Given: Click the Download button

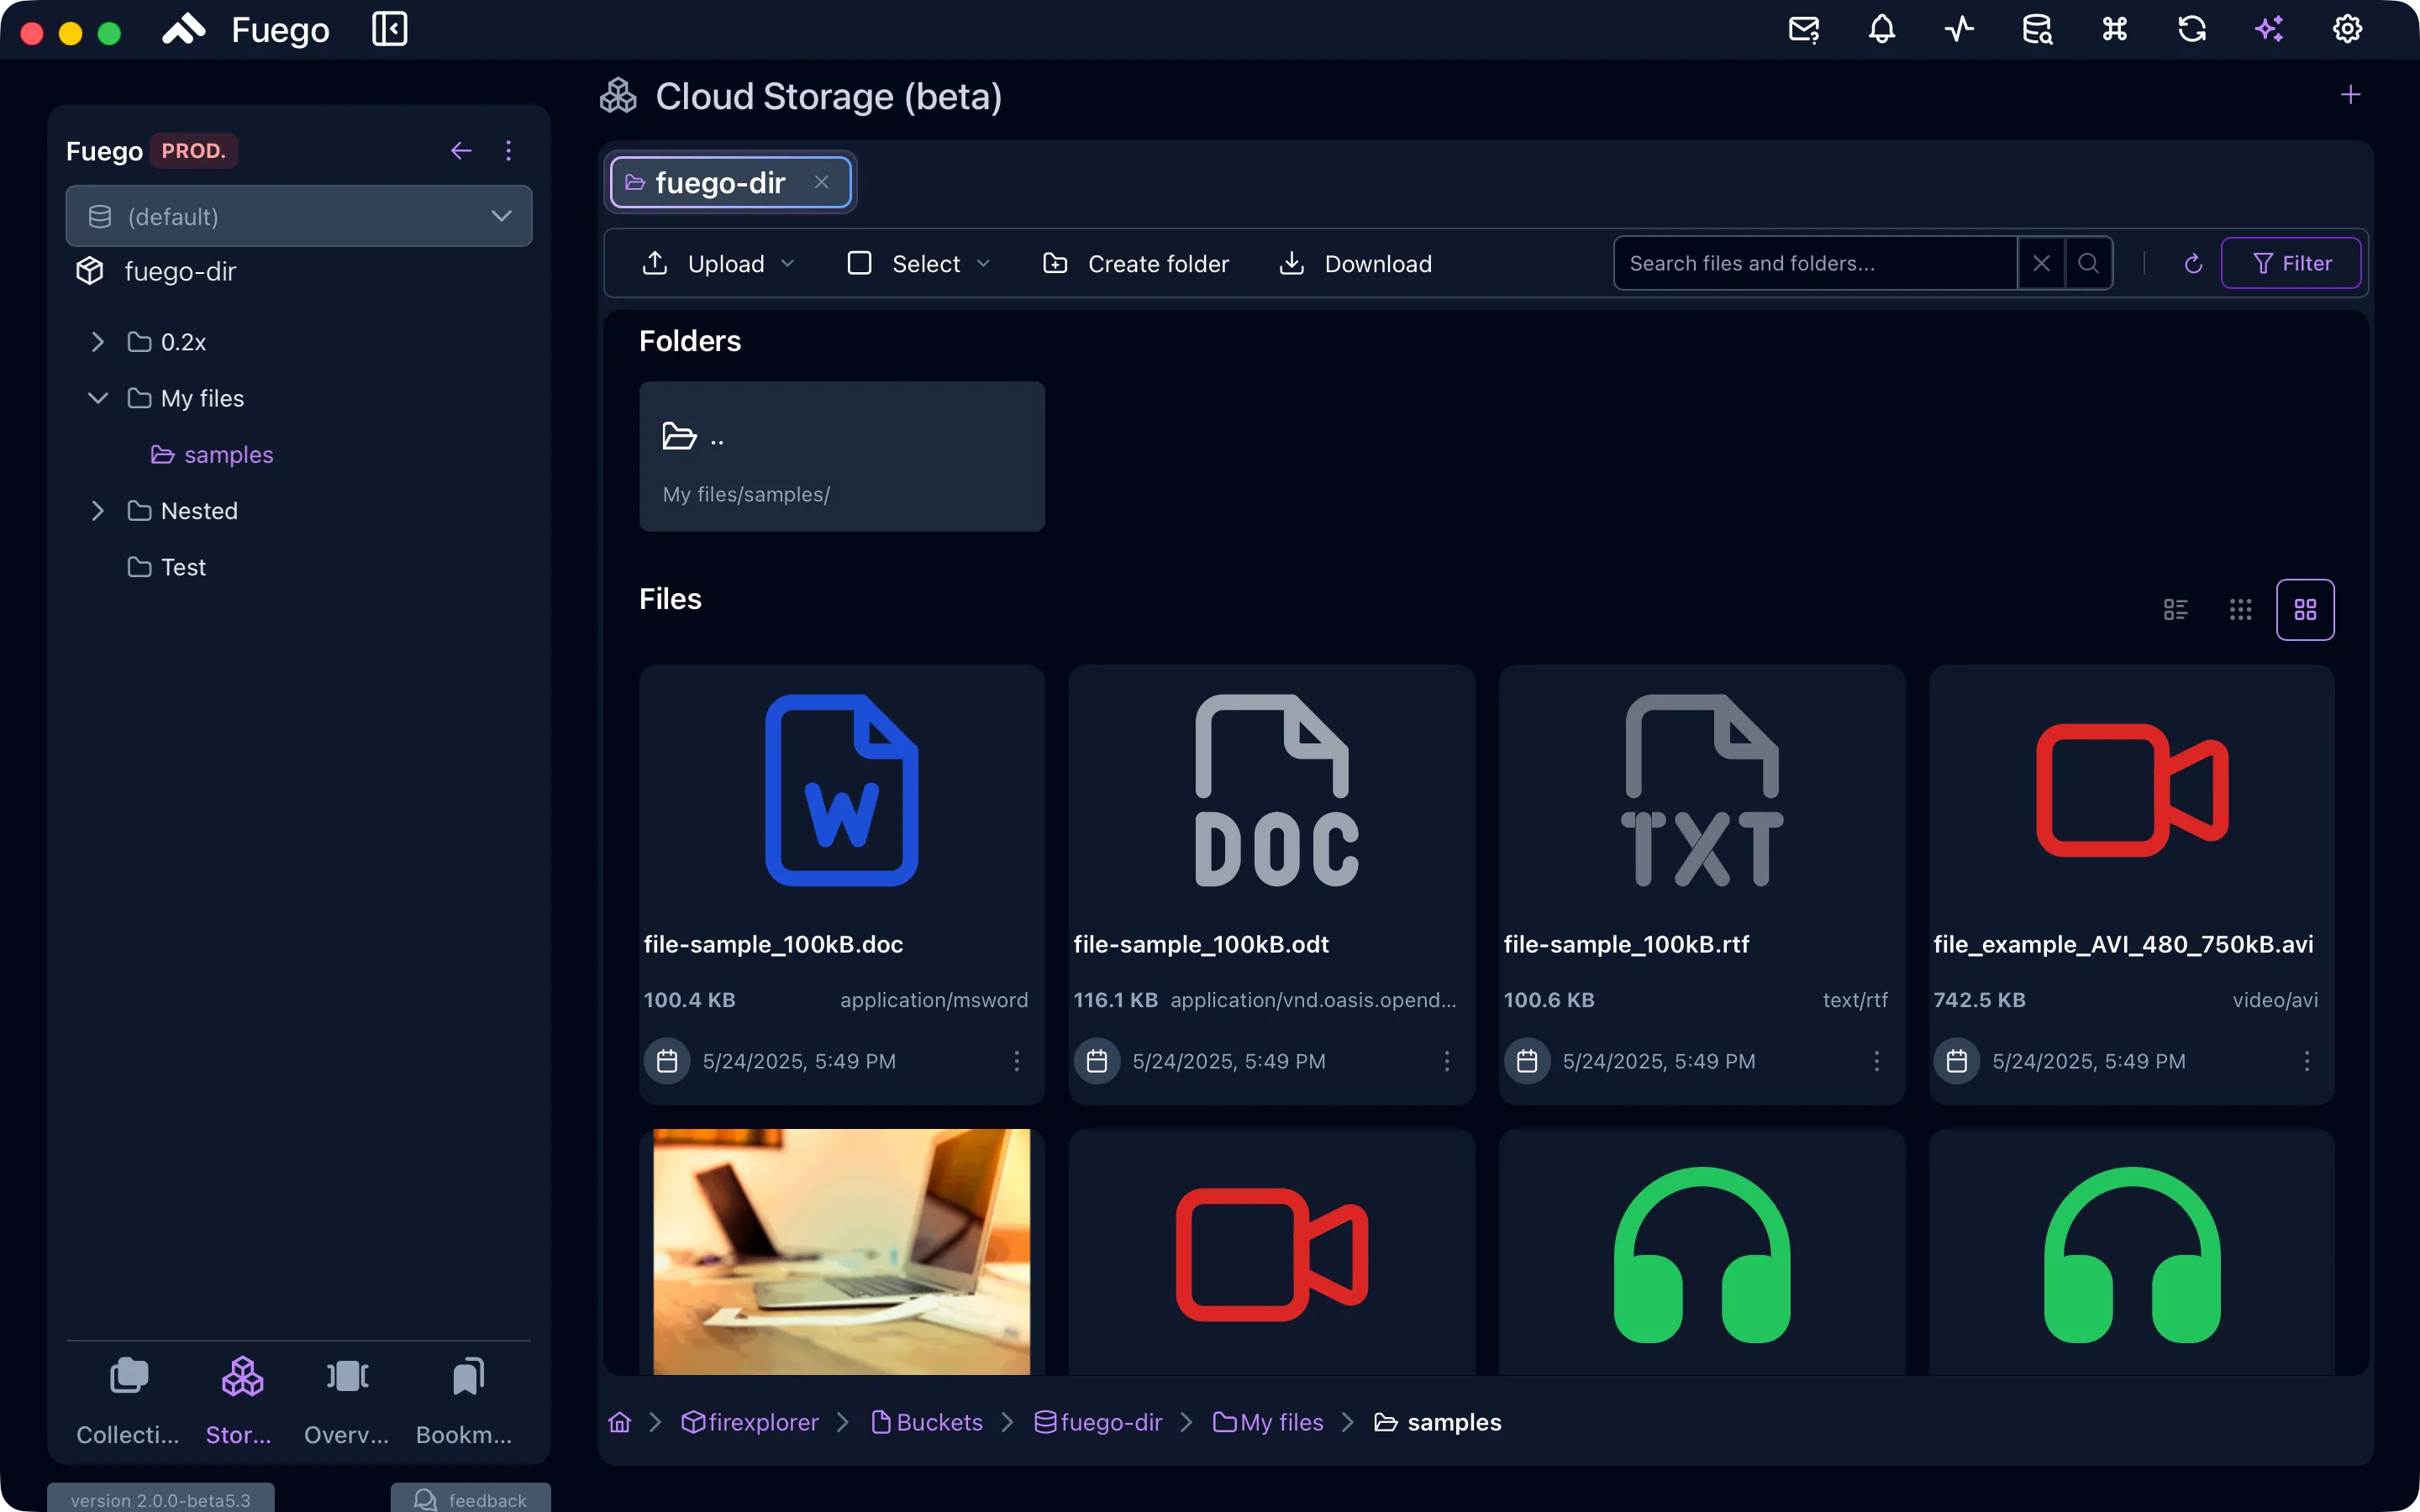Looking at the screenshot, I should 1356,263.
